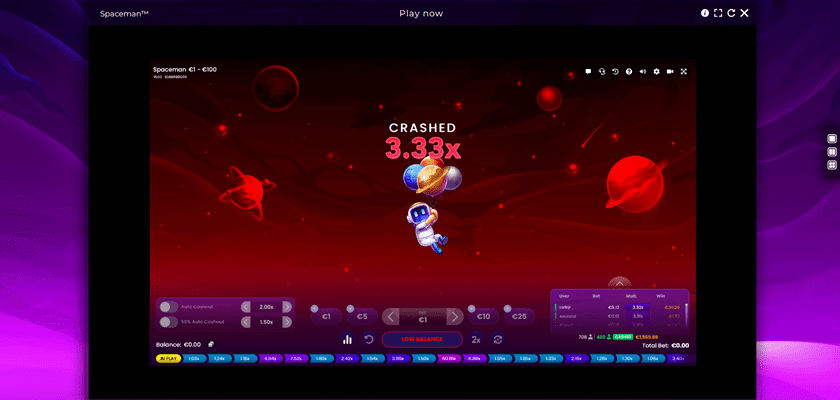Image resolution: width=840 pixels, height=400 pixels.
Task: Click plus badge on €5 chip
Action: 350,308
